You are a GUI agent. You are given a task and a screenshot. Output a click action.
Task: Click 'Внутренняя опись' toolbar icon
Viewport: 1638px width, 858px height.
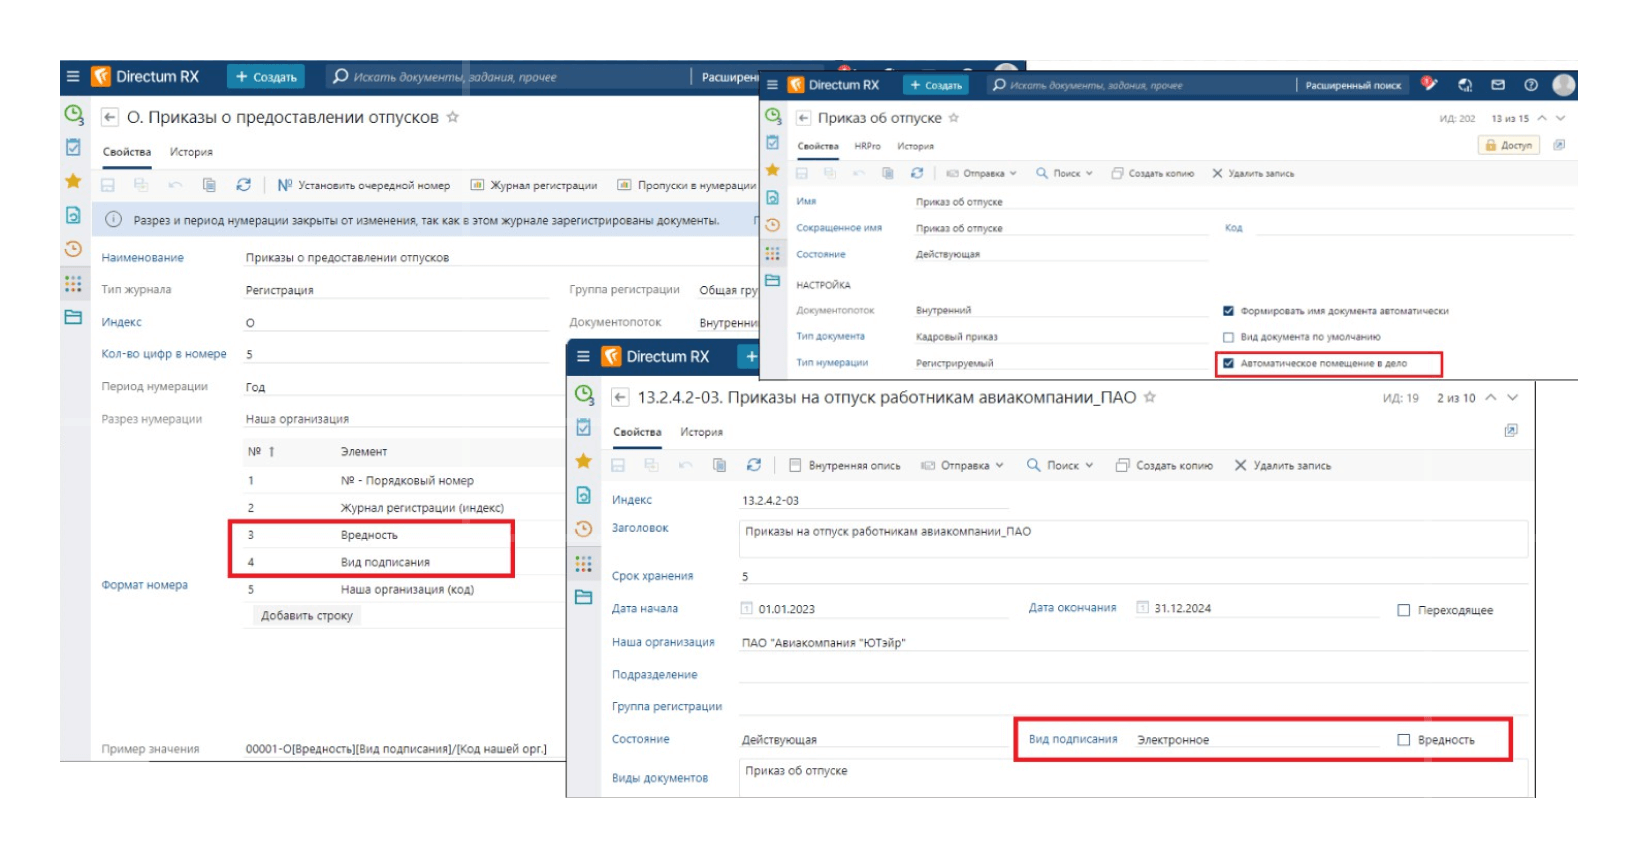tap(795, 465)
